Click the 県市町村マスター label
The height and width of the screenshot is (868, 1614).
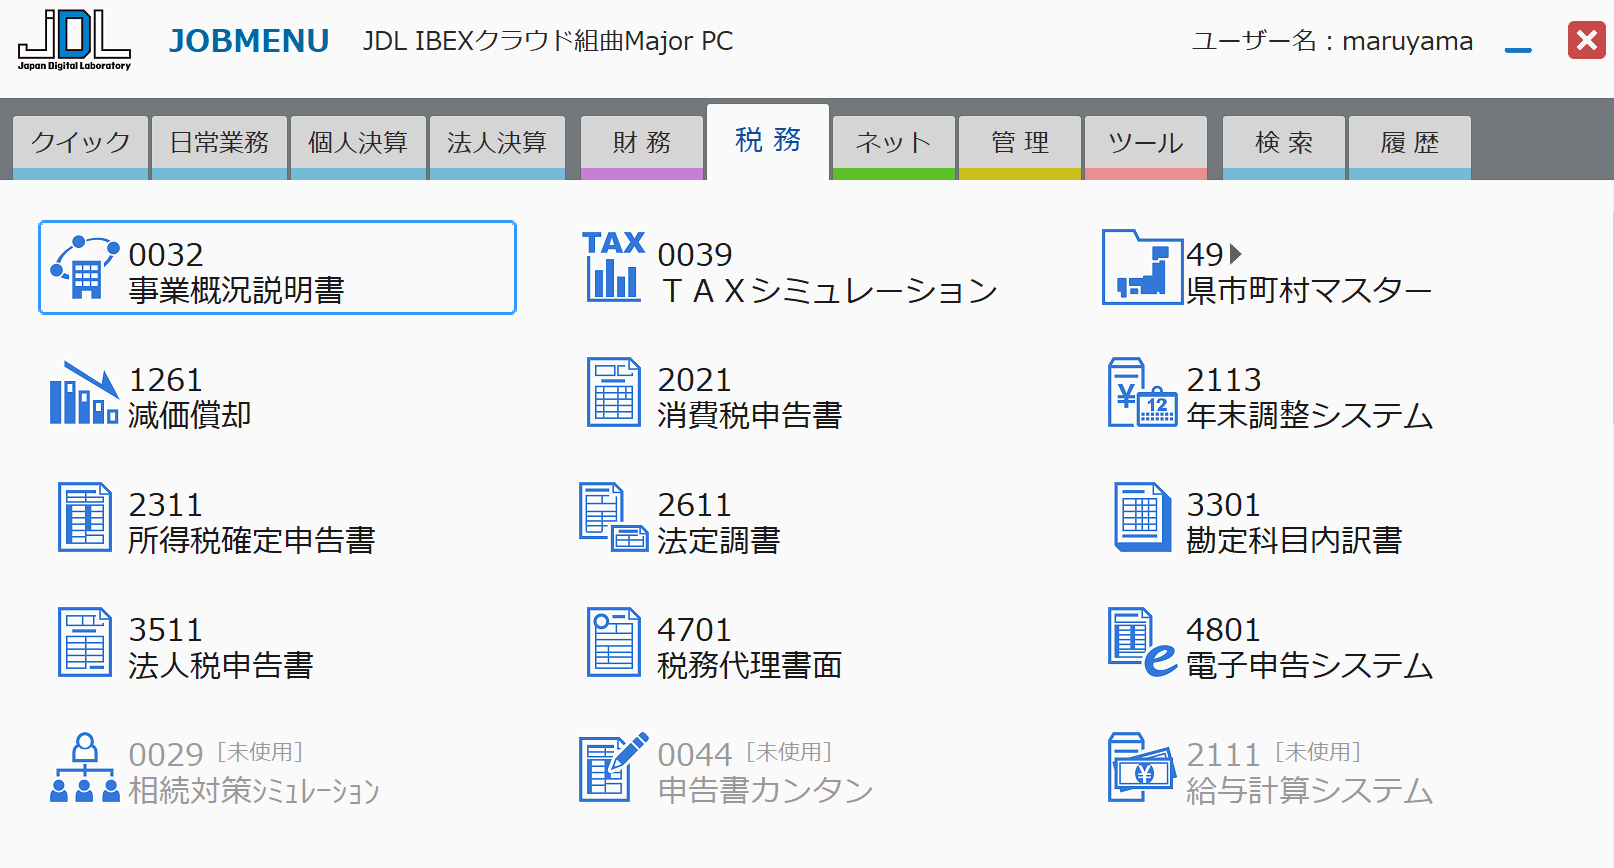pos(1309,290)
